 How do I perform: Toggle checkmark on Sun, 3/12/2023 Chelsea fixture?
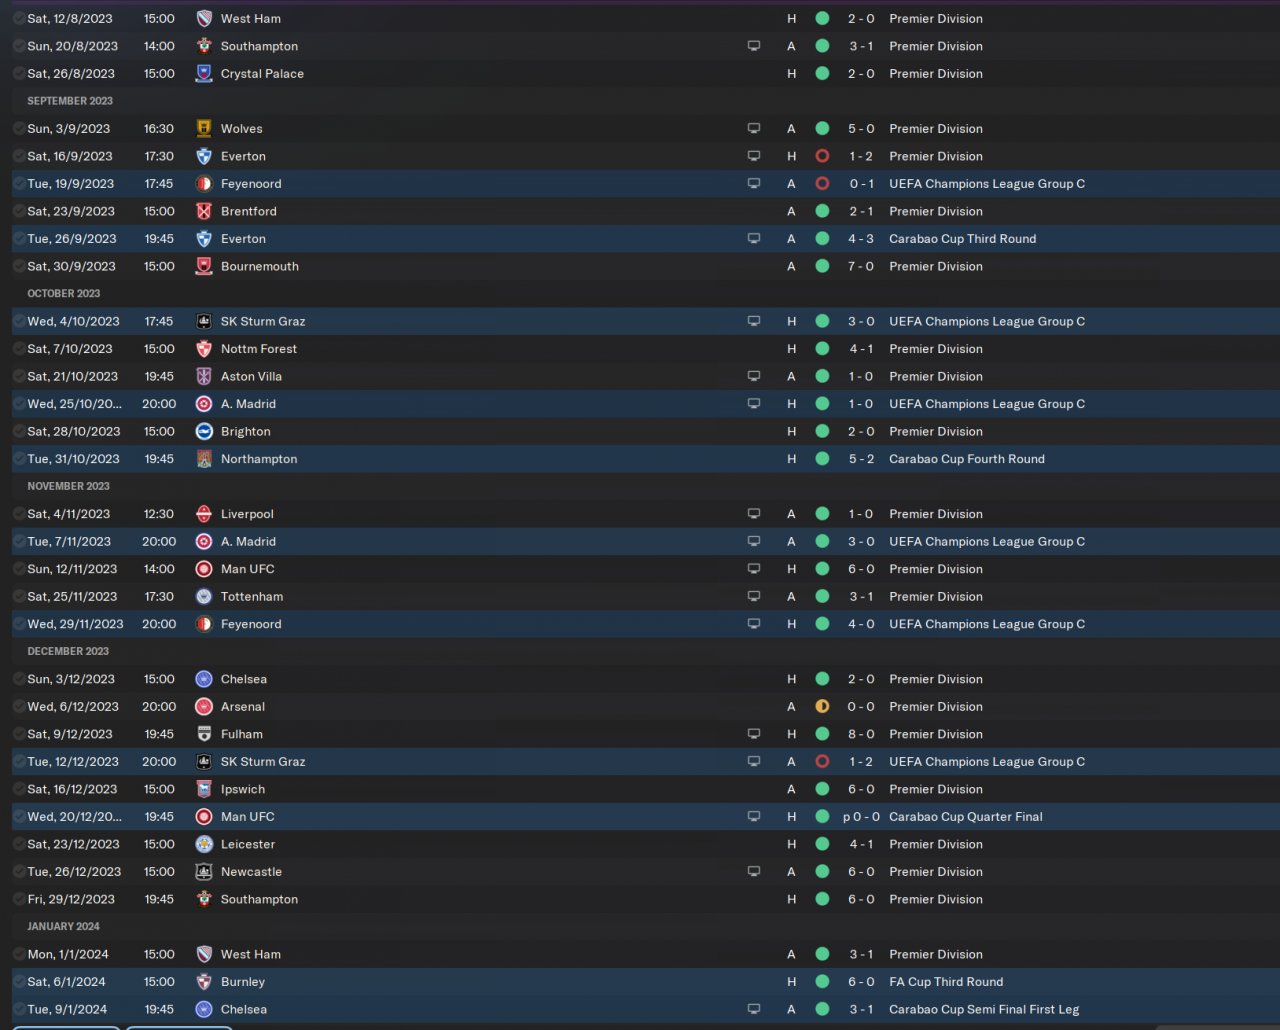[x=19, y=679]
